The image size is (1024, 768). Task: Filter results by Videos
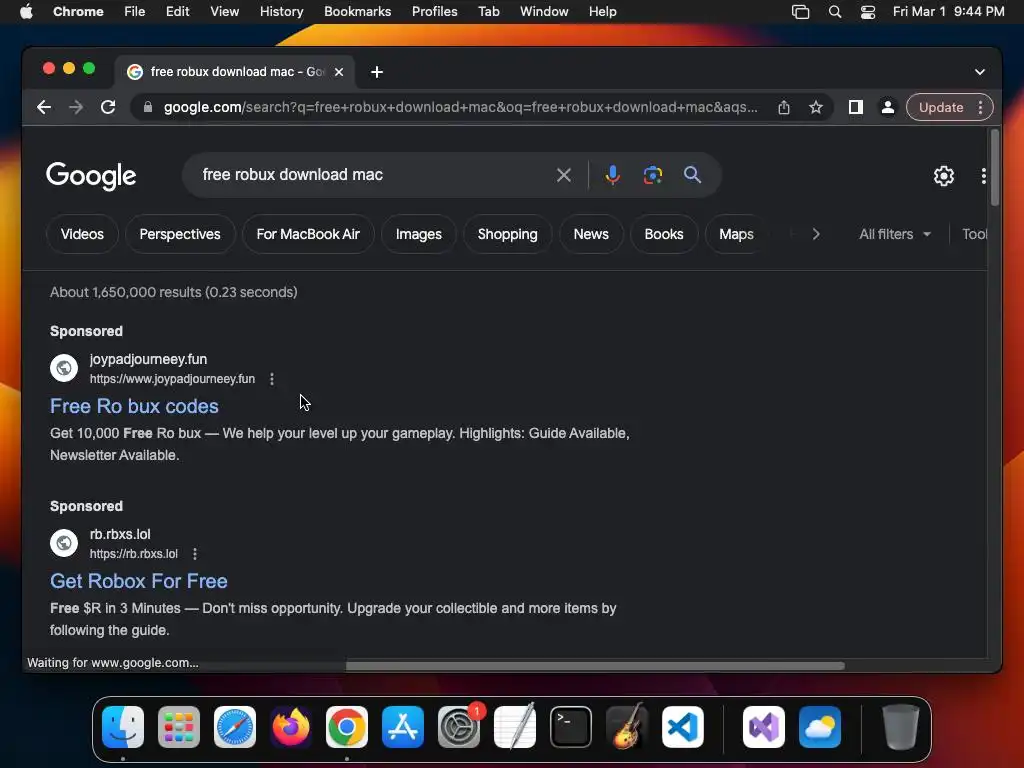(x=82, y=234)
